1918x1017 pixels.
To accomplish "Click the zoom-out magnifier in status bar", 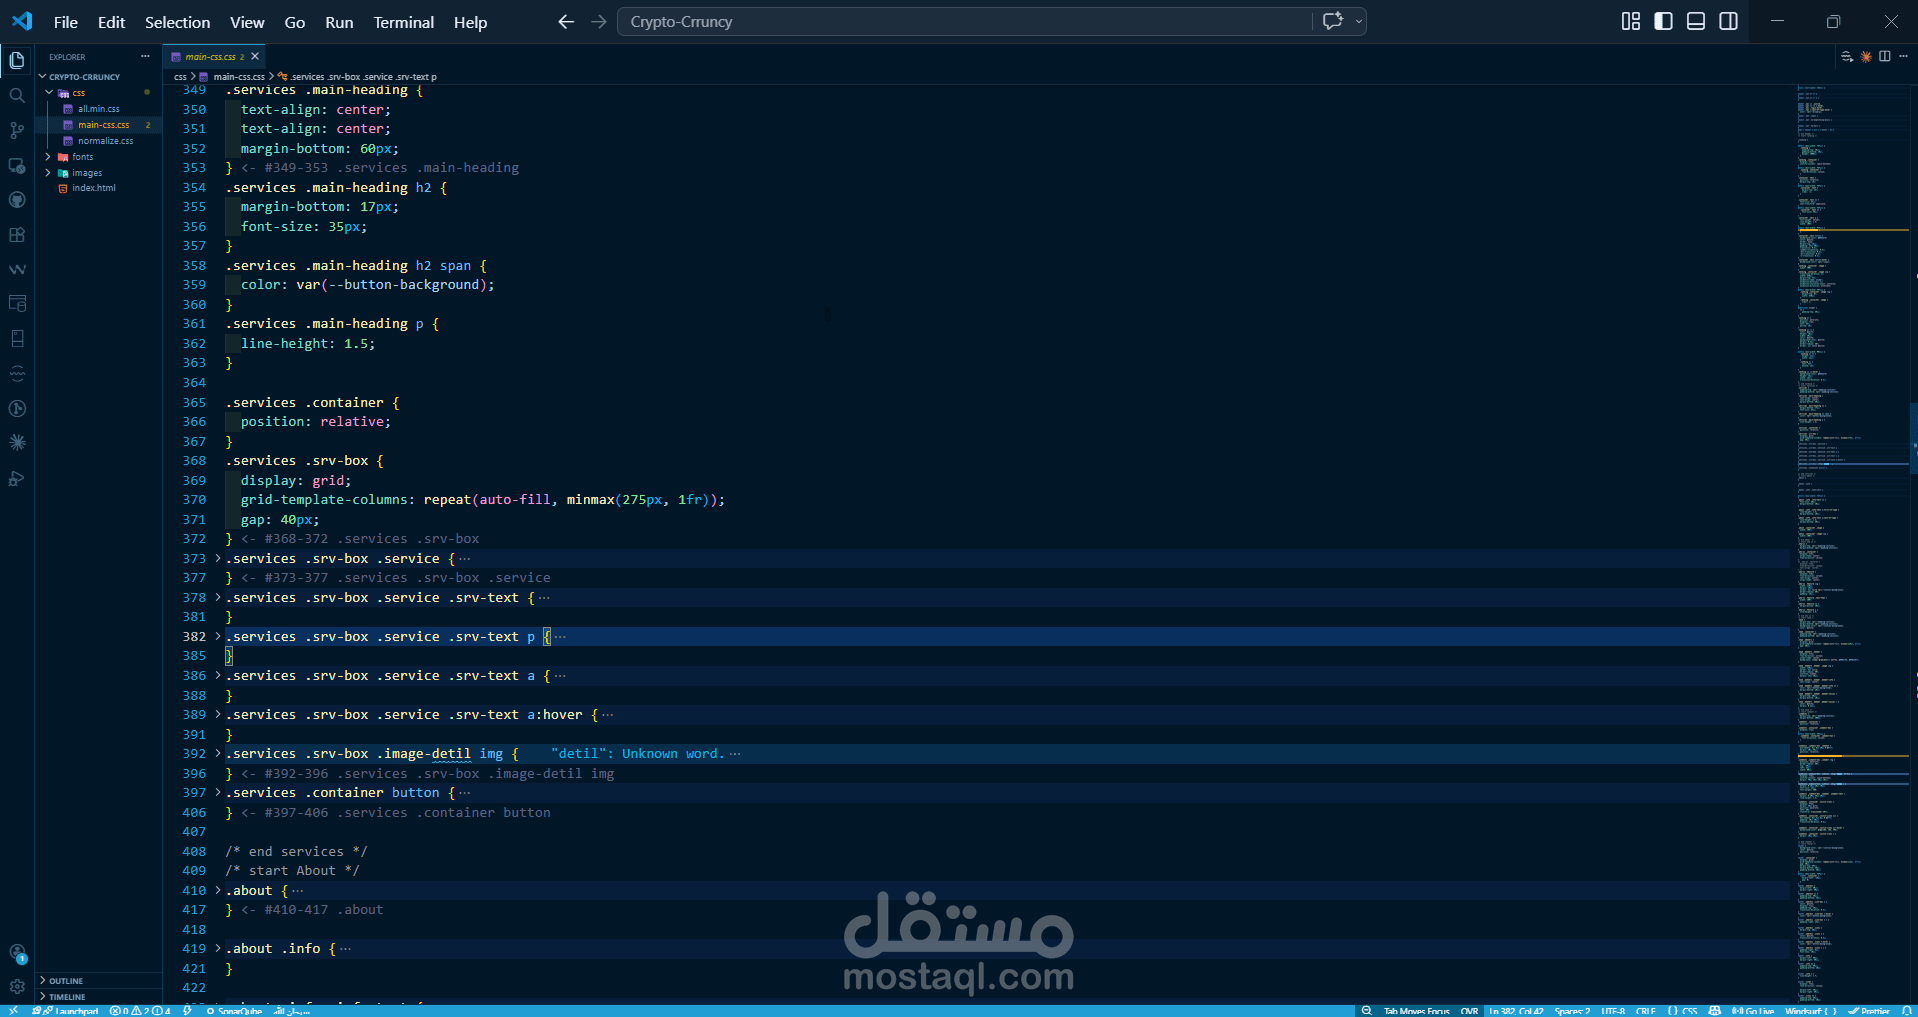I will (x=1366, y=1011).
